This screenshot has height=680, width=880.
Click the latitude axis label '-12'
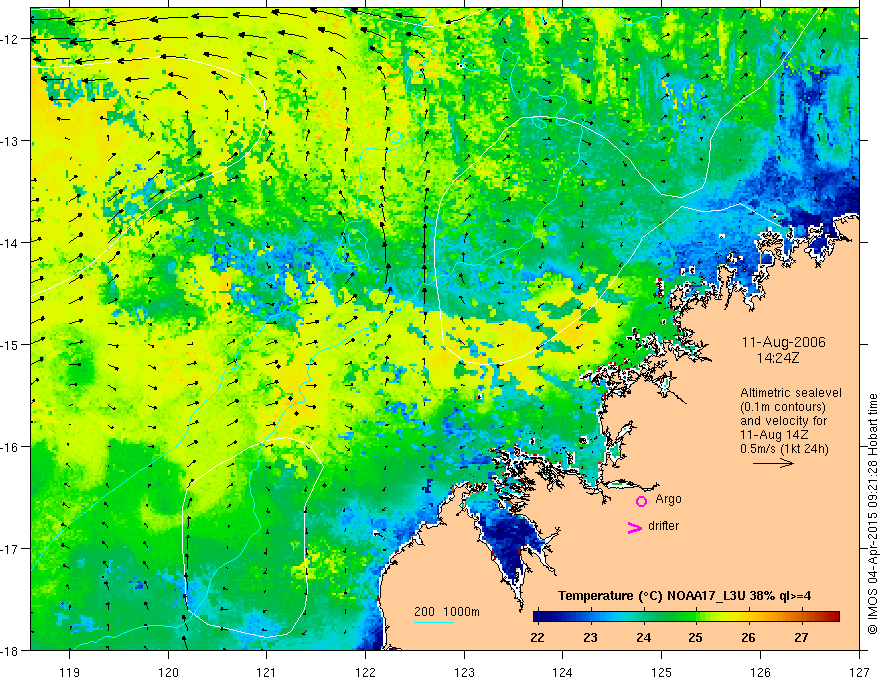(x=11, y=39)
